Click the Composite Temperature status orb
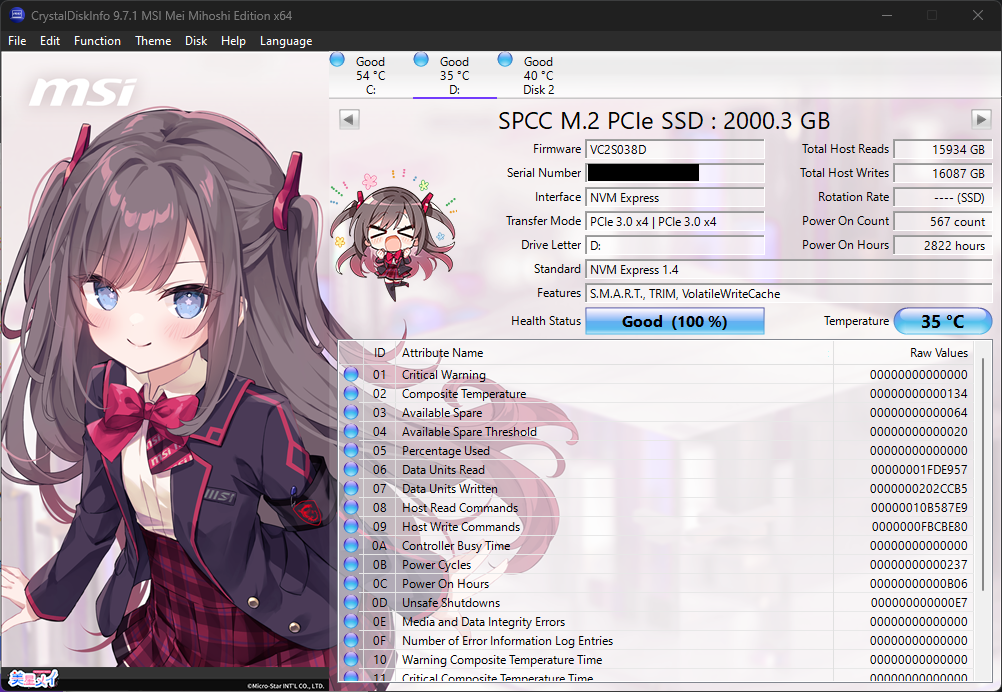 click(351, 394)
